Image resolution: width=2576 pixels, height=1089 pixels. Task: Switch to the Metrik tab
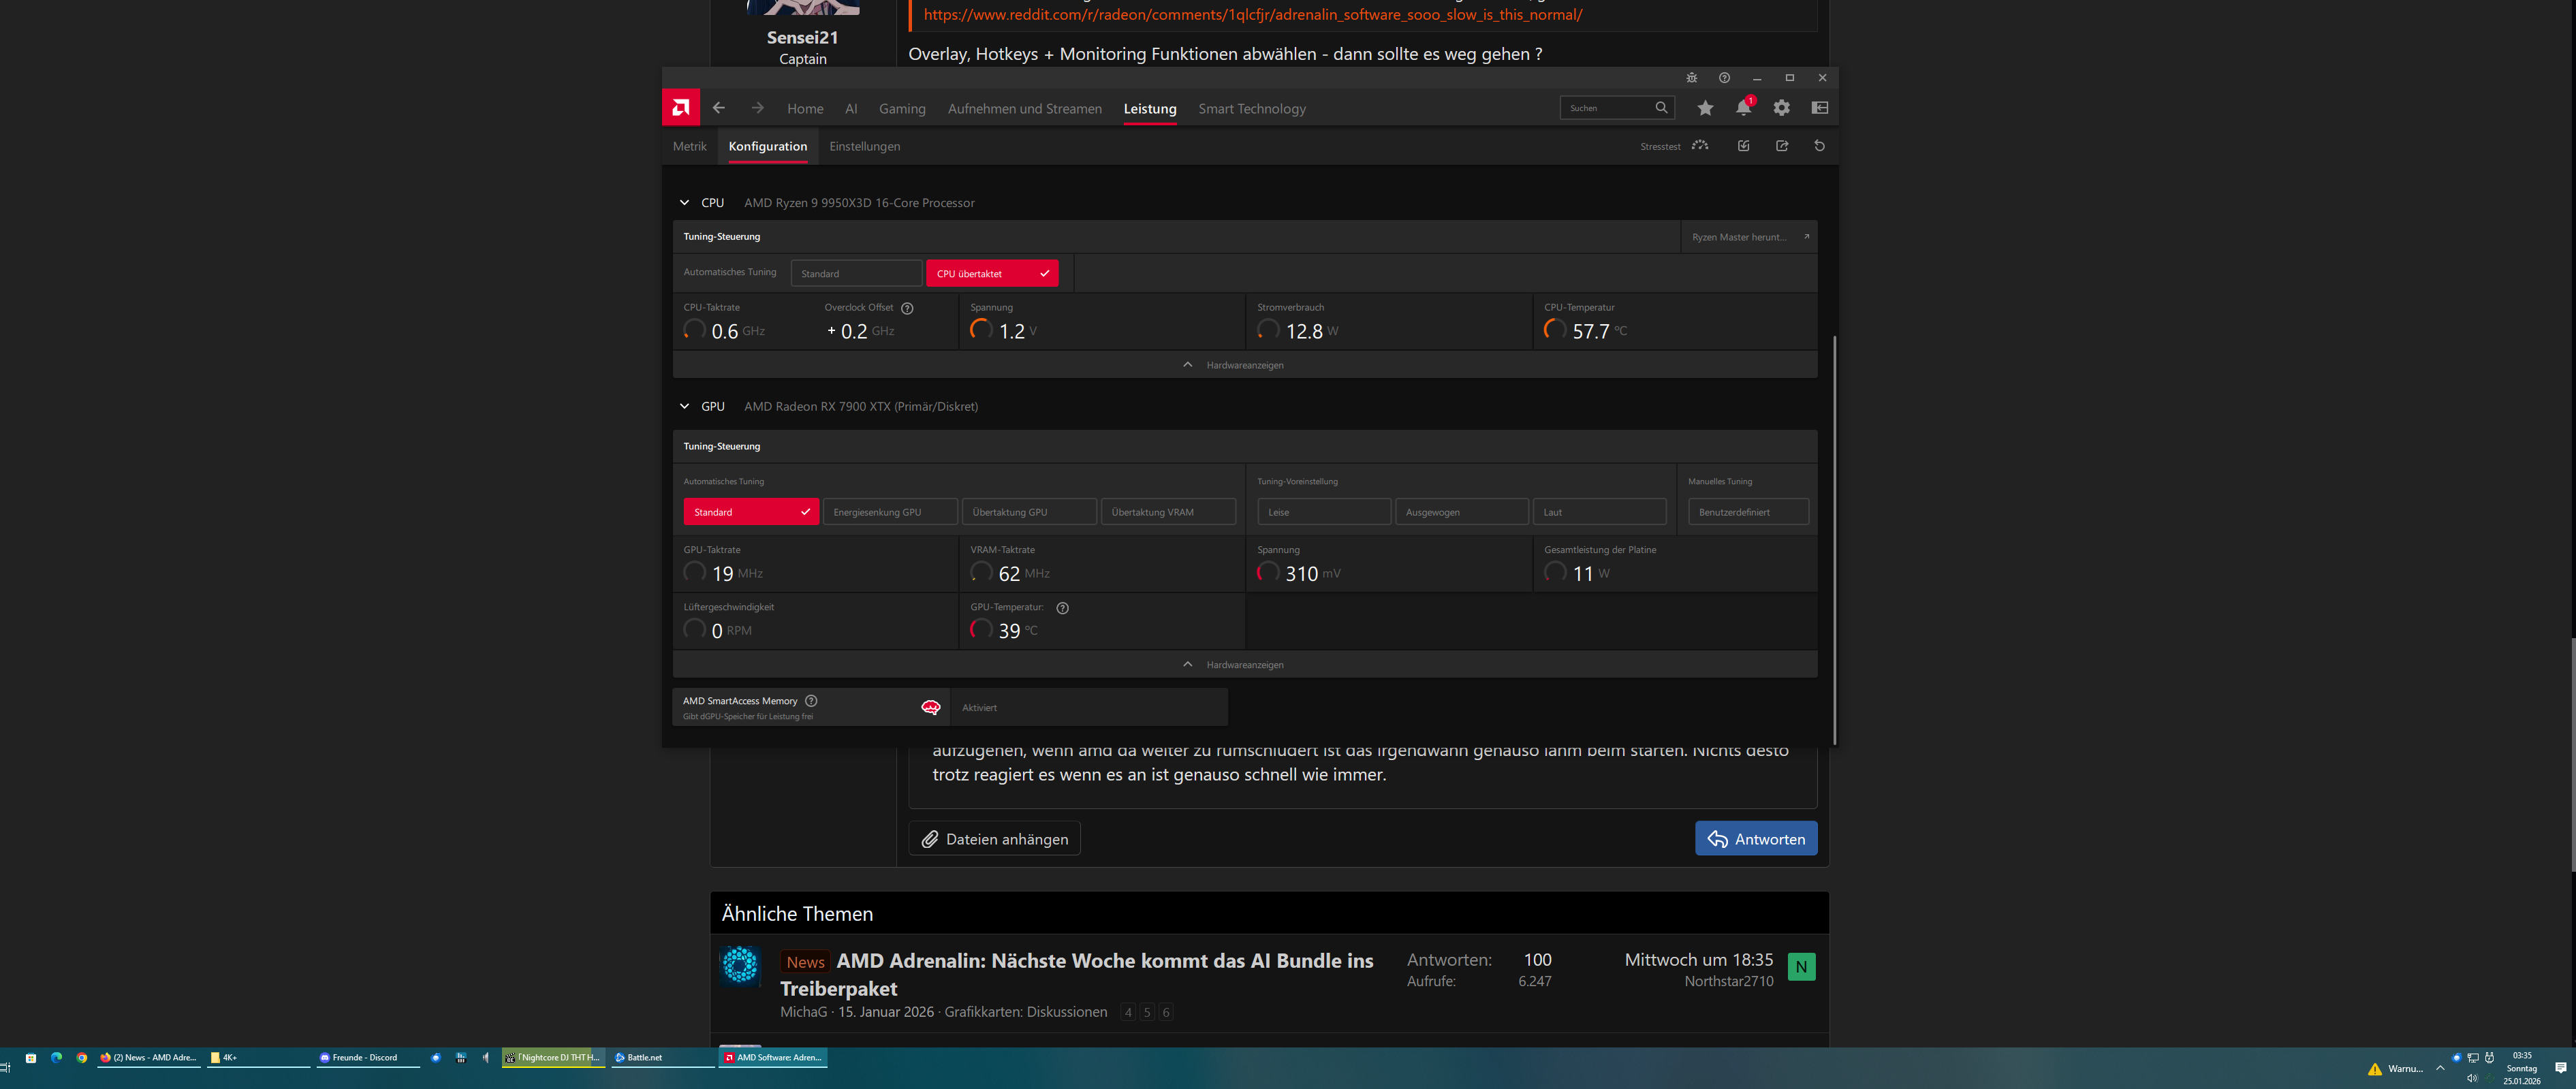(689, 146)
